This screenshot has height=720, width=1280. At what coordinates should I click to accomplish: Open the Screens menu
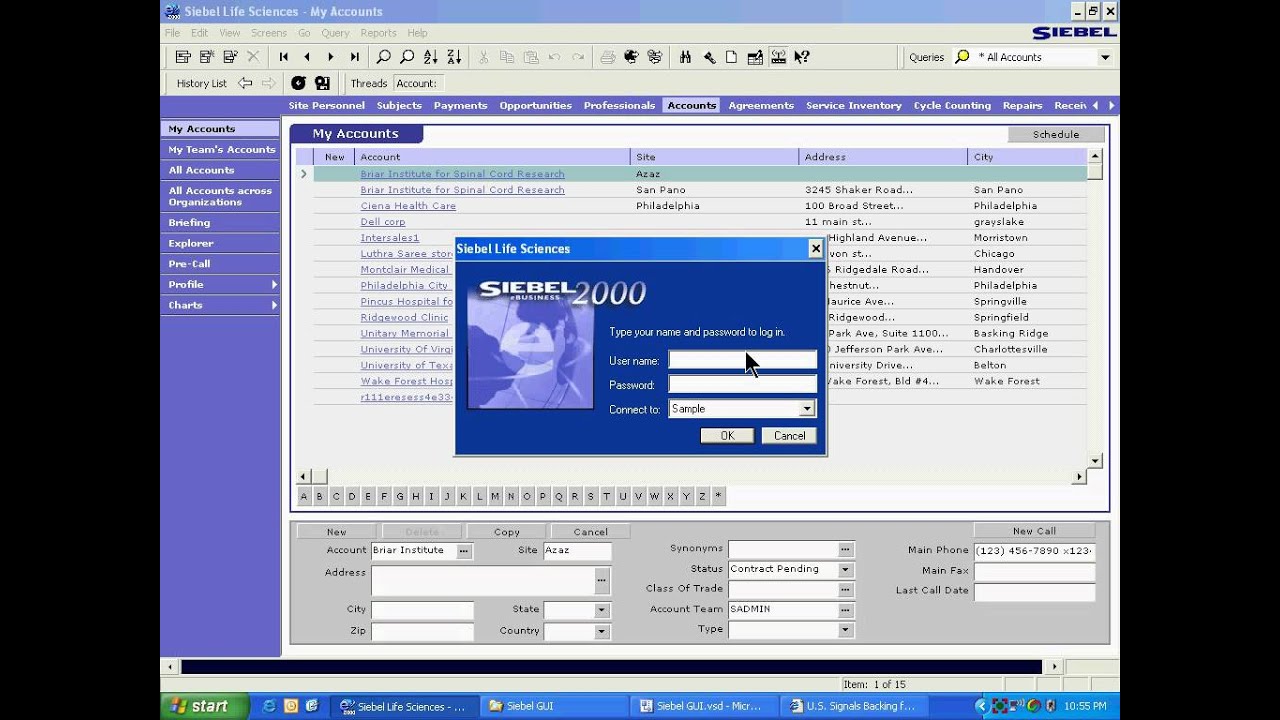pyautogui.click(x=269, y=33)
